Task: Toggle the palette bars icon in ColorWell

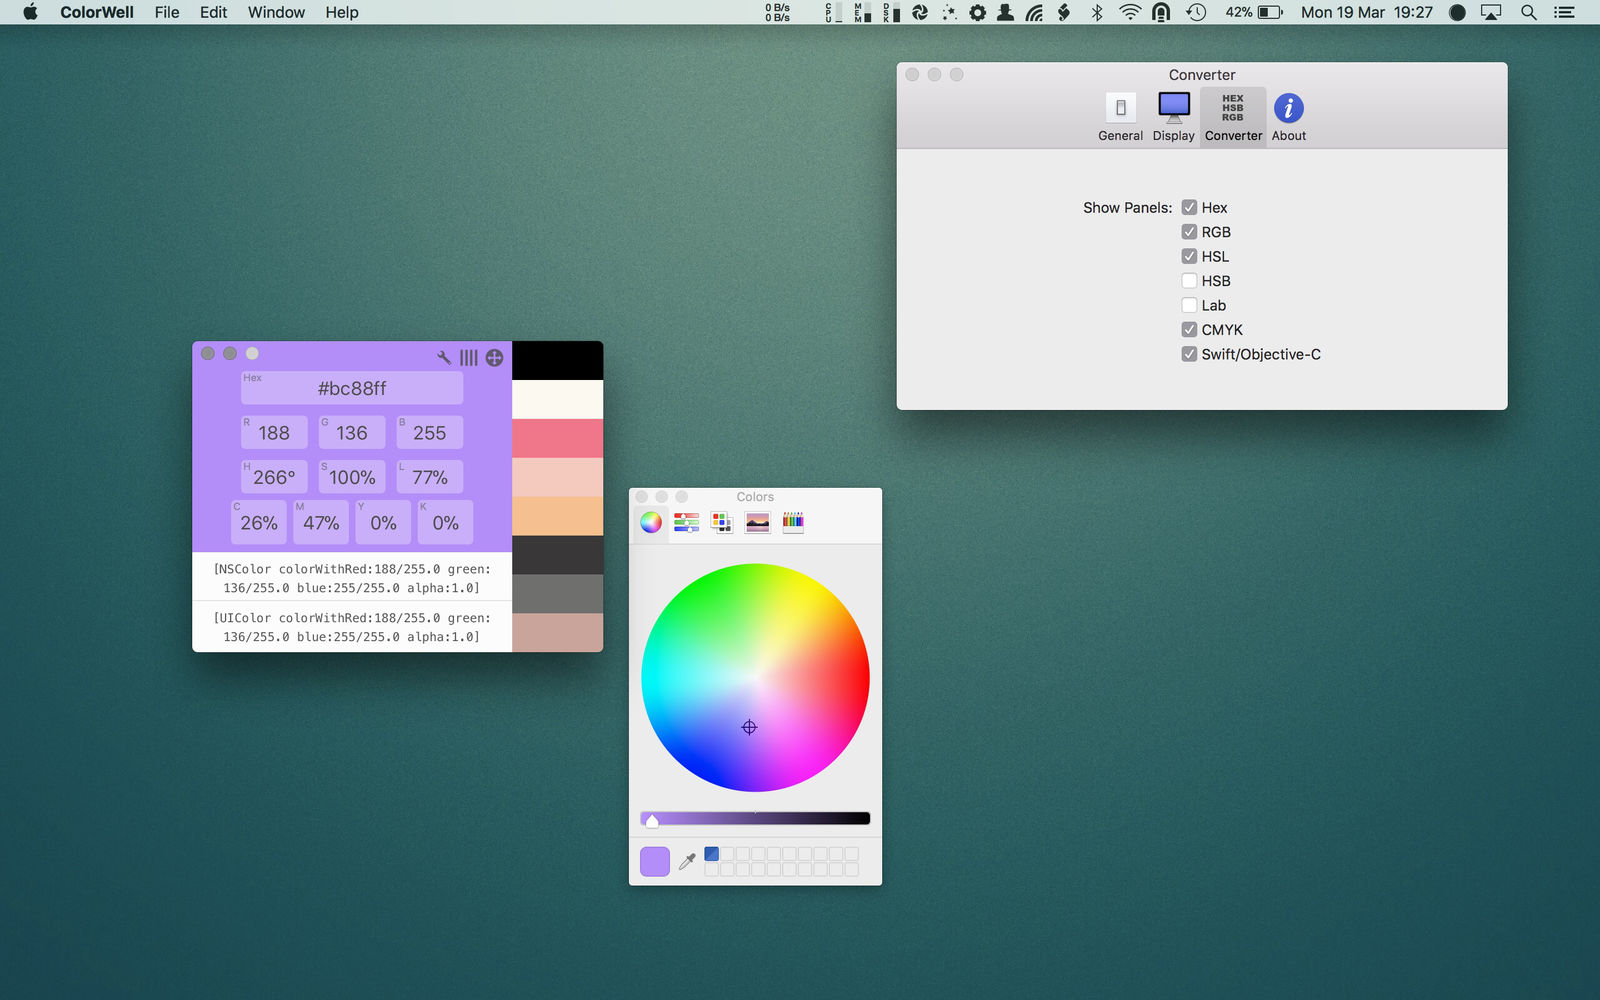Action: (469, 358)
